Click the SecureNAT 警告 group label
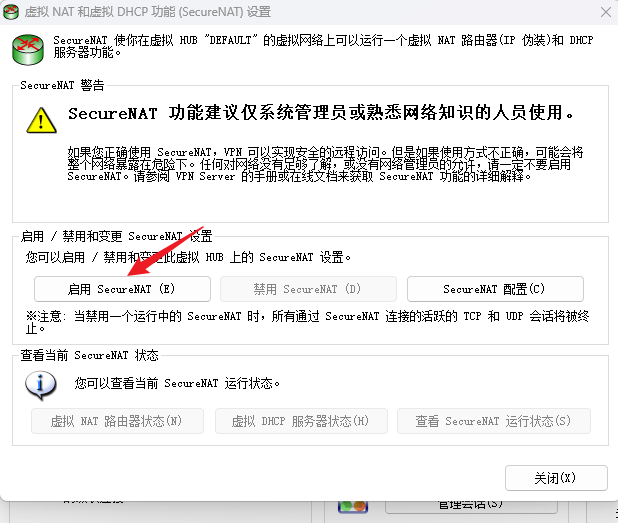The width and height of the screenshot is (618, 523). point(62,86)
